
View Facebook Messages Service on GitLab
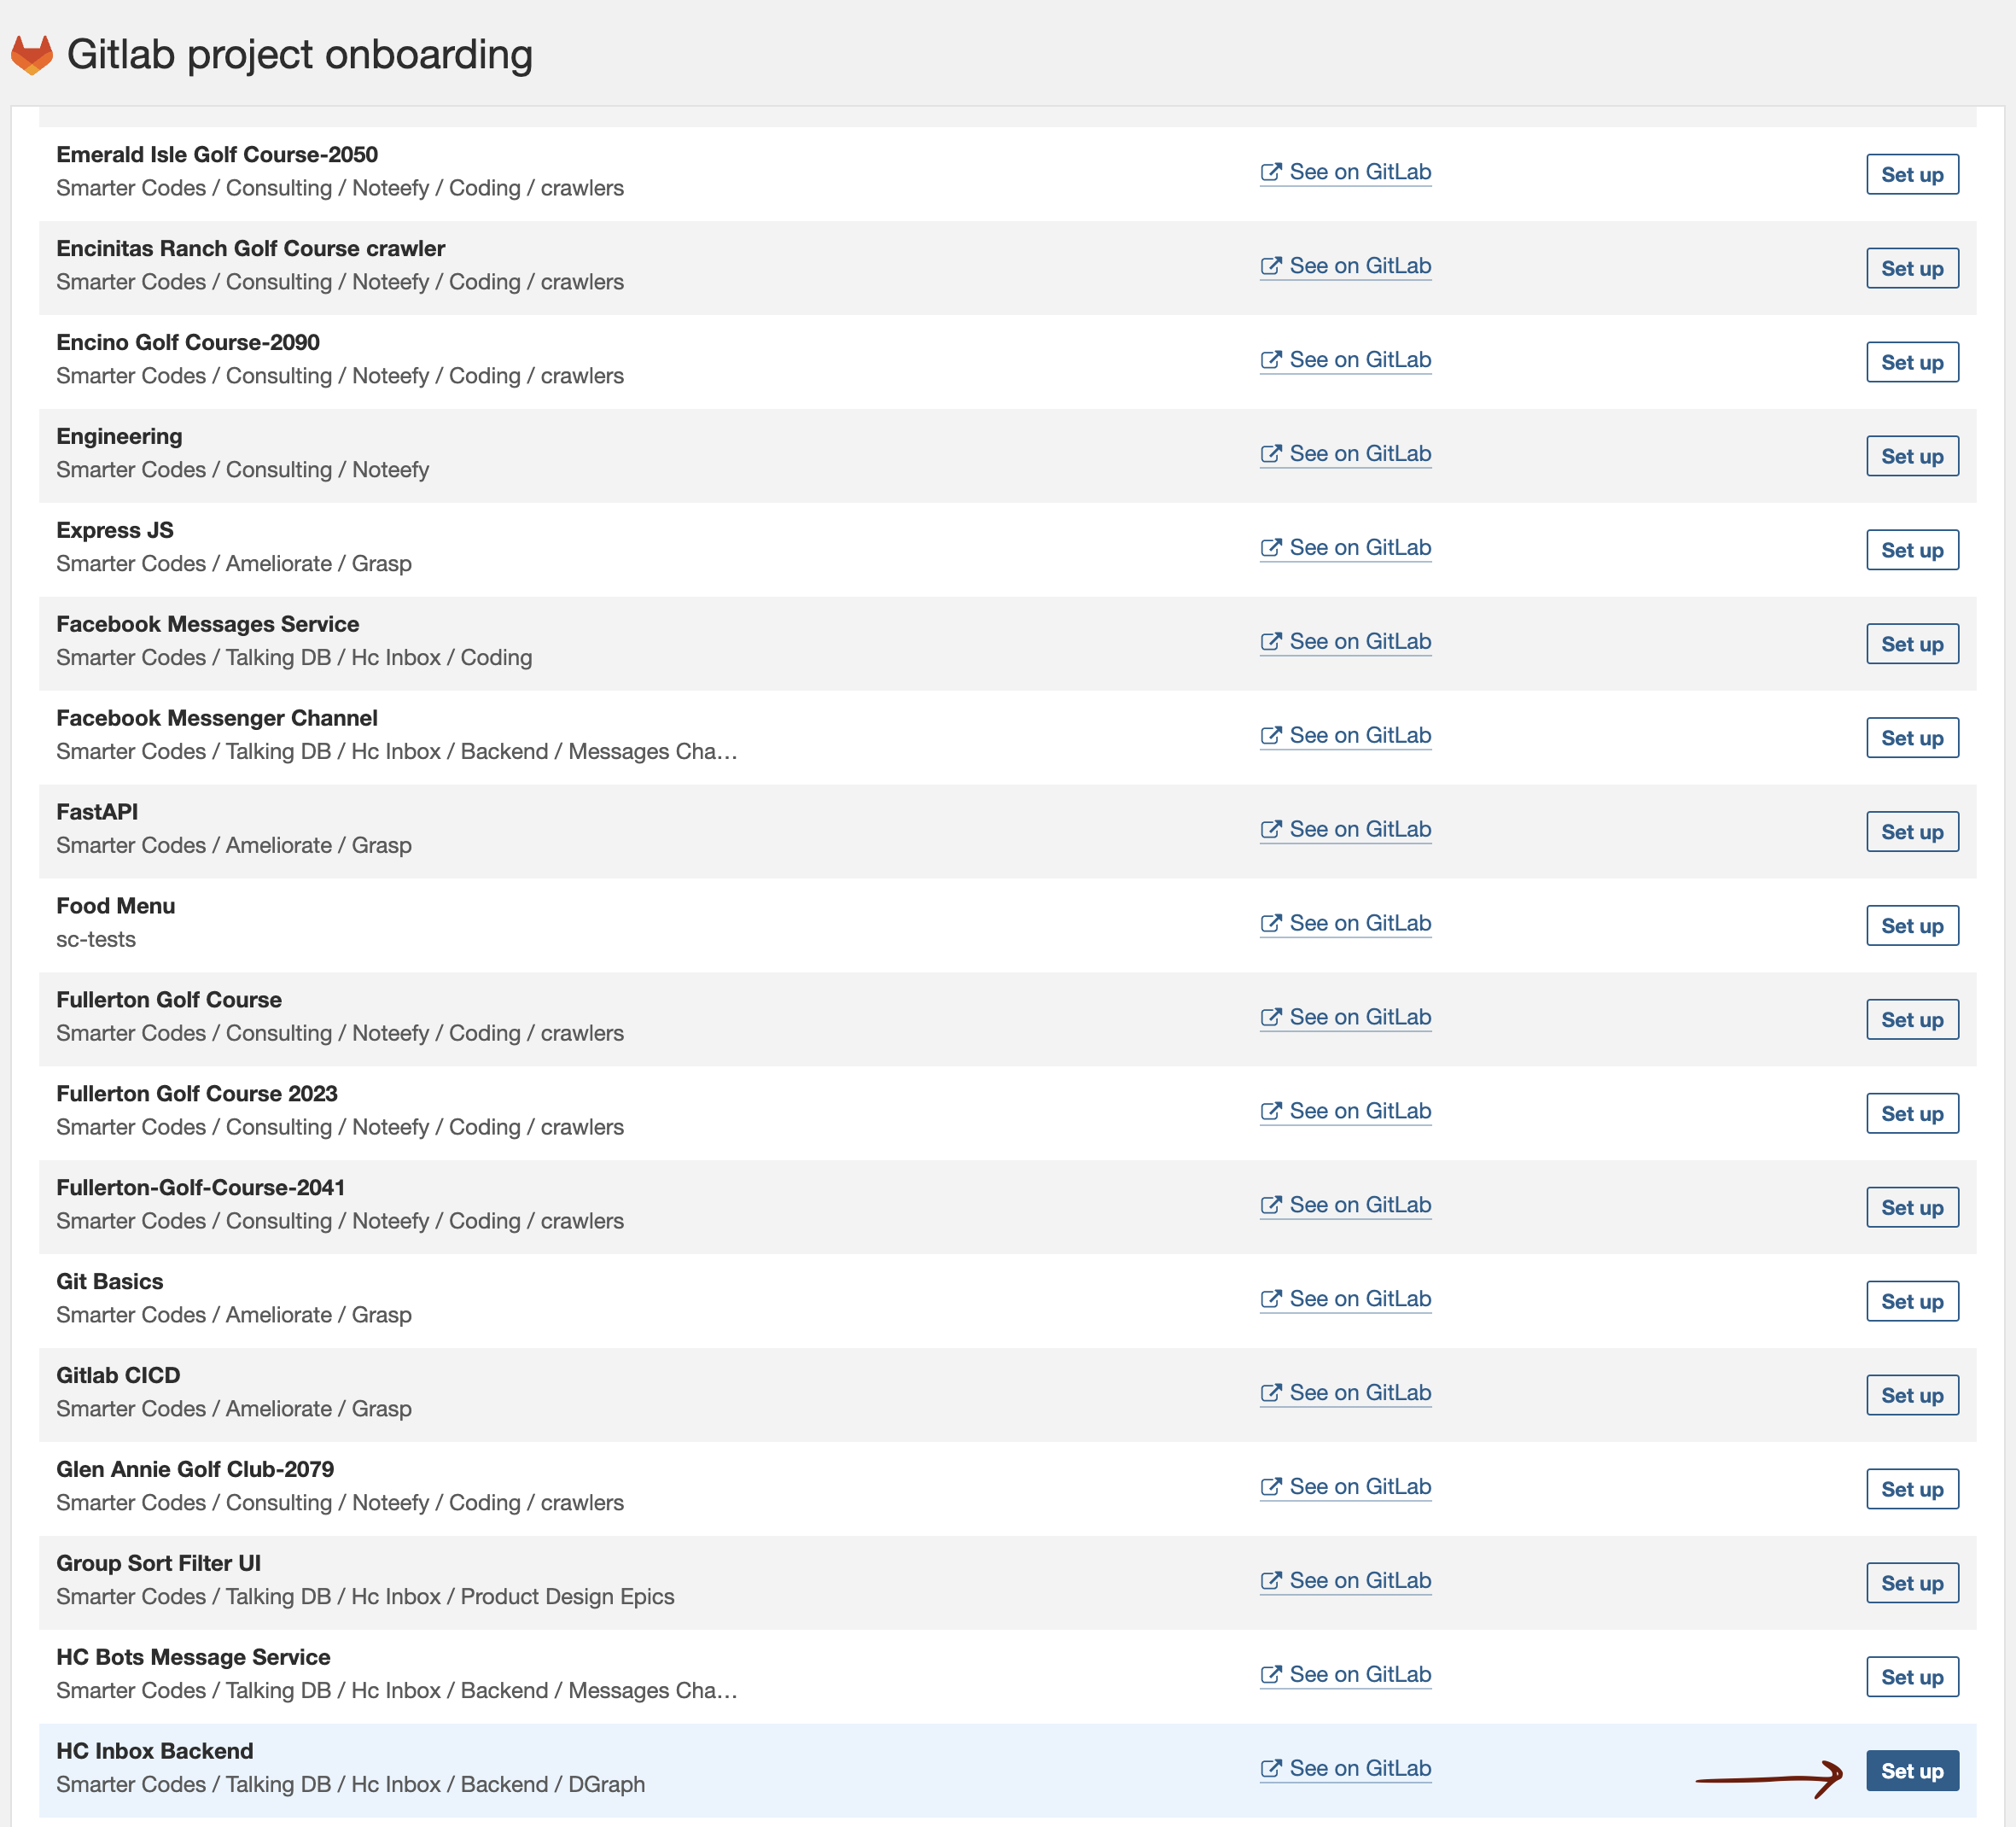tap(1345, 642)
